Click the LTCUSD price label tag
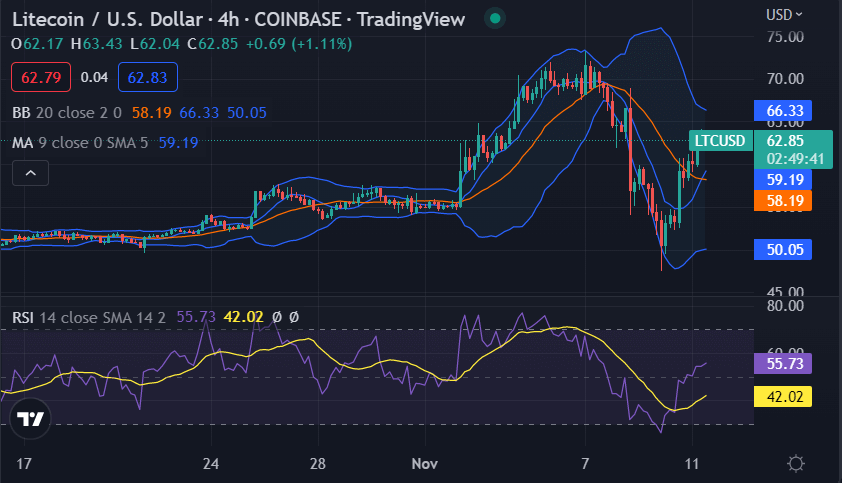 [720, 141]
